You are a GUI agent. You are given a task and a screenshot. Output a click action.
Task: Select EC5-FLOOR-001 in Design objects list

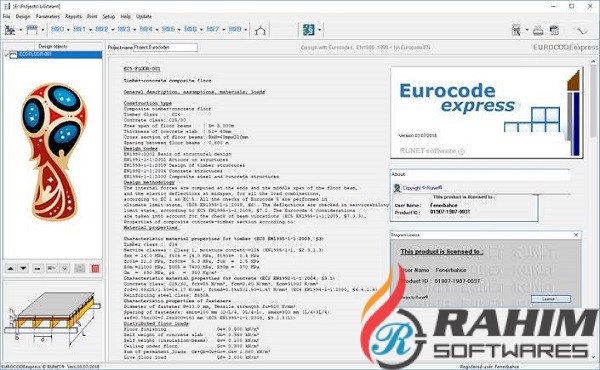[x=54, y=55]
